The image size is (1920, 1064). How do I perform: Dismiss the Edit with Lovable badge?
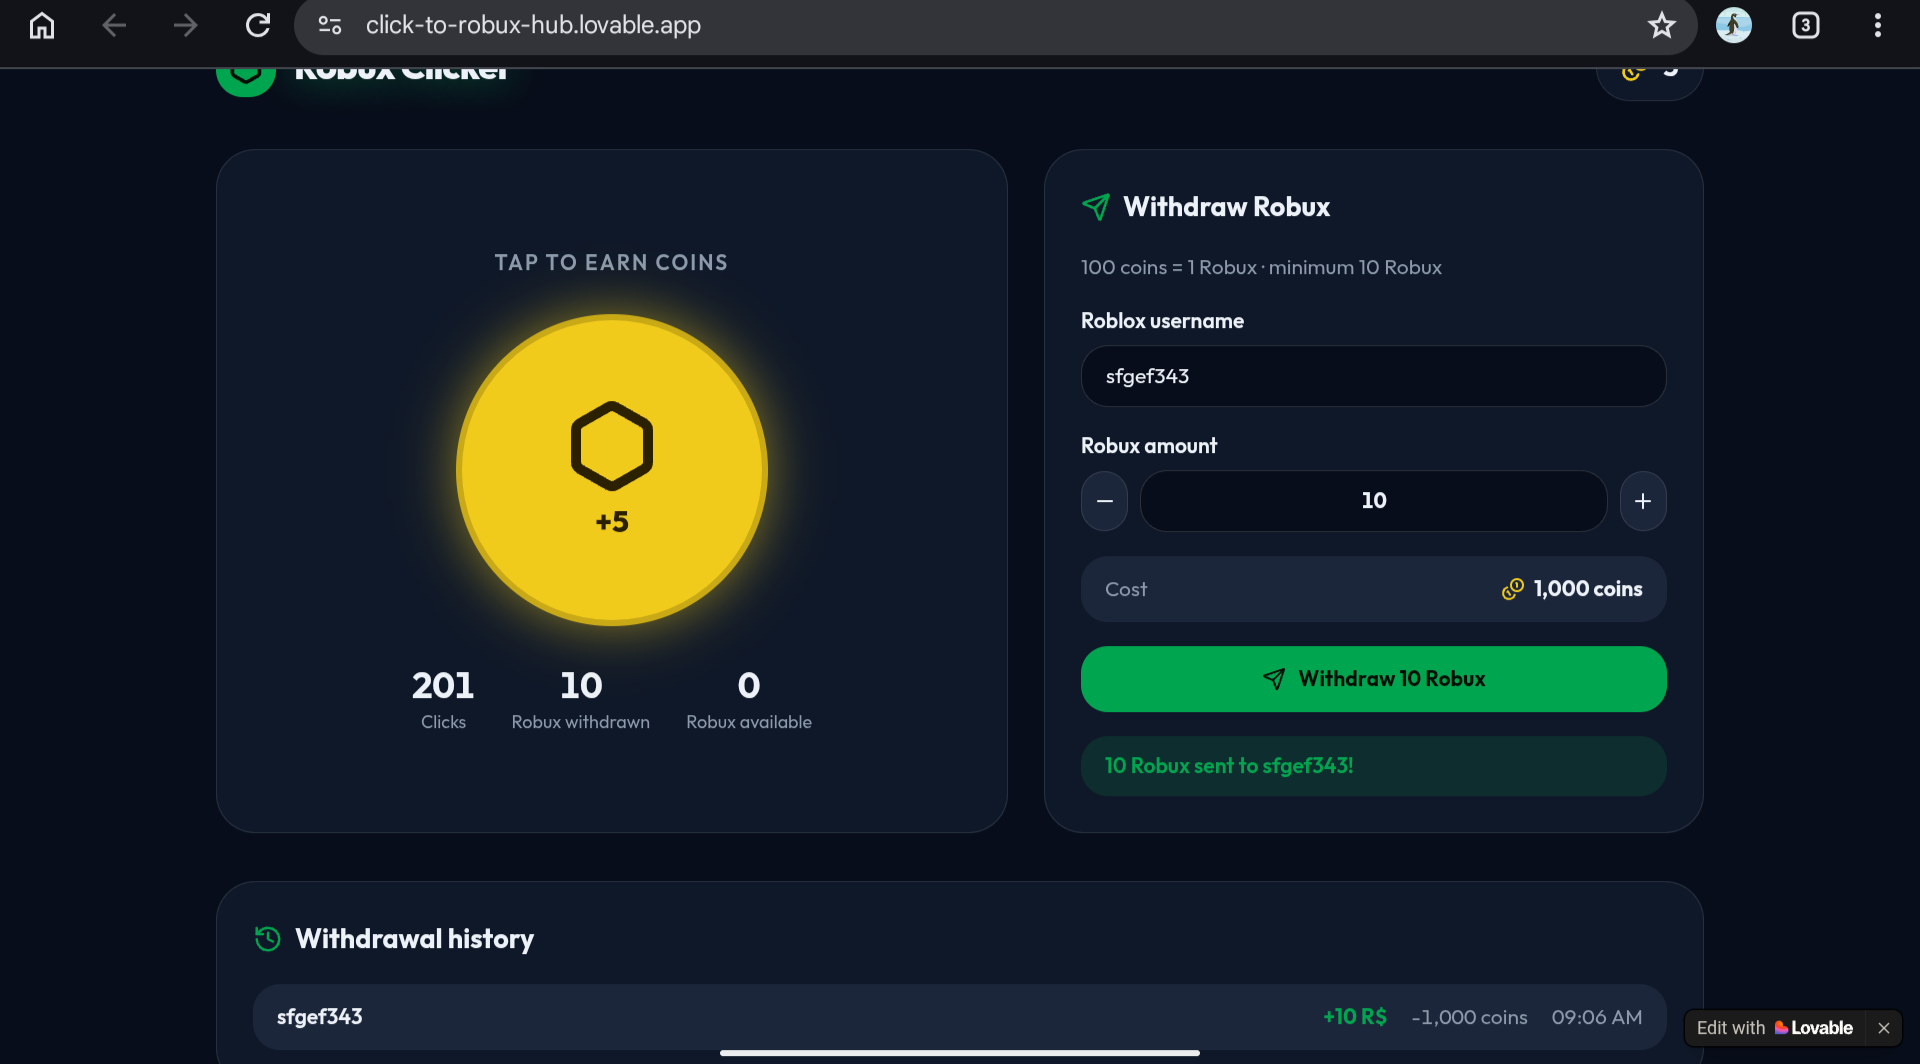coord(1884,1028)
